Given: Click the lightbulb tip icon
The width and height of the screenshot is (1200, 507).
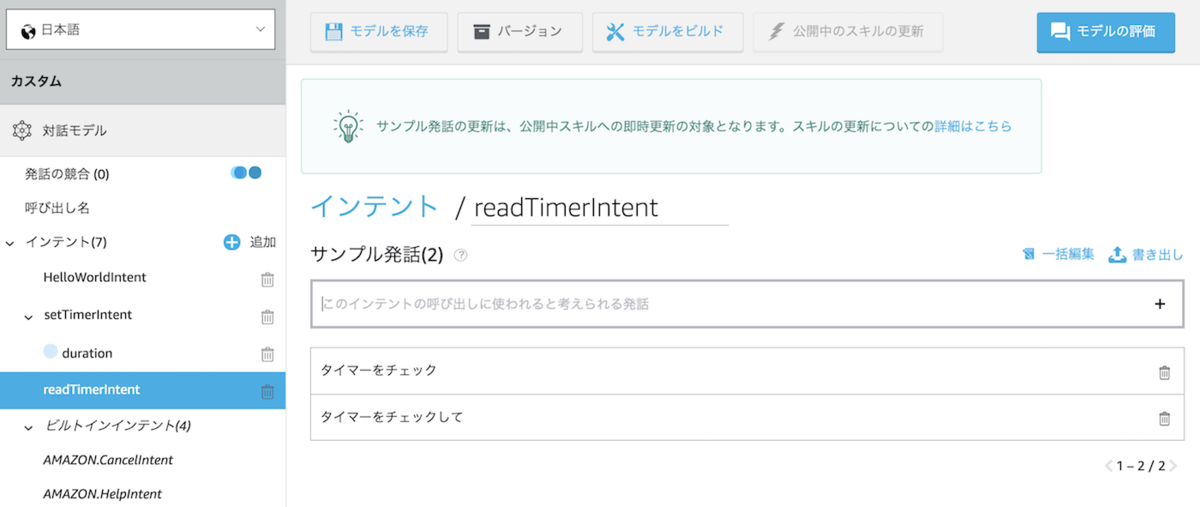Looking at the screenshot, I should (347, 126).
